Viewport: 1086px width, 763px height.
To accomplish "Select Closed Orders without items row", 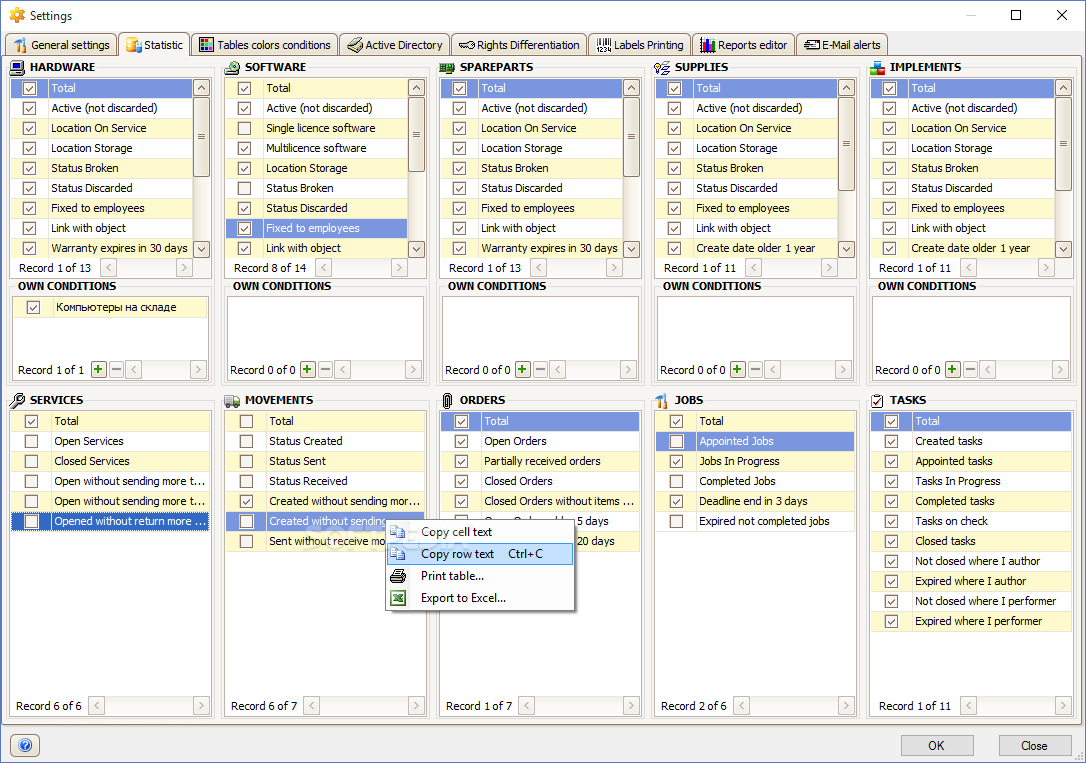I will tap(540, 501).
